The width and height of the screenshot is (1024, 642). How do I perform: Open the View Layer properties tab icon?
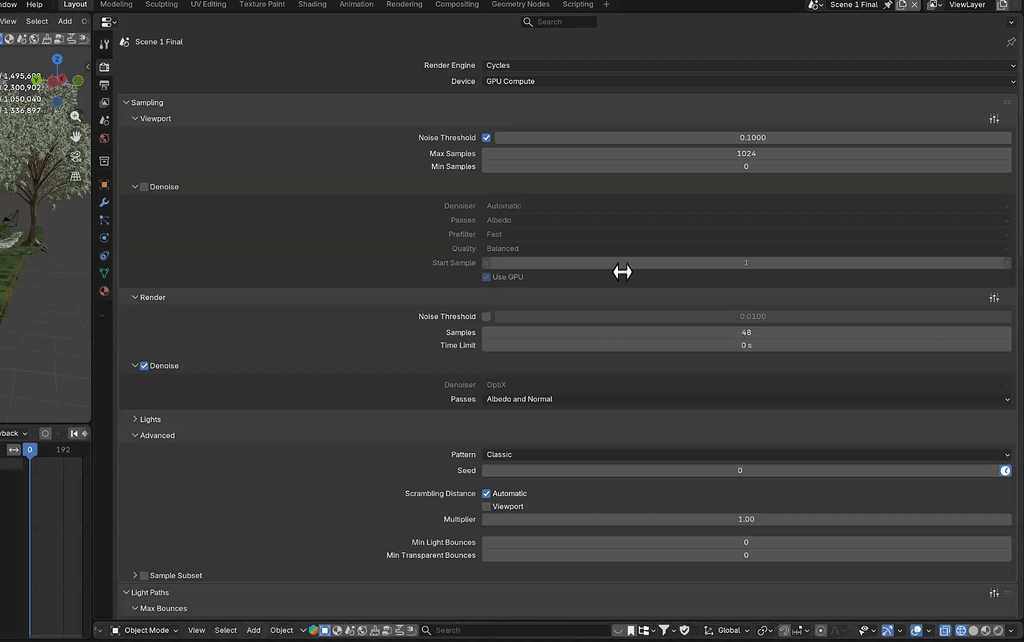point(104,103)
